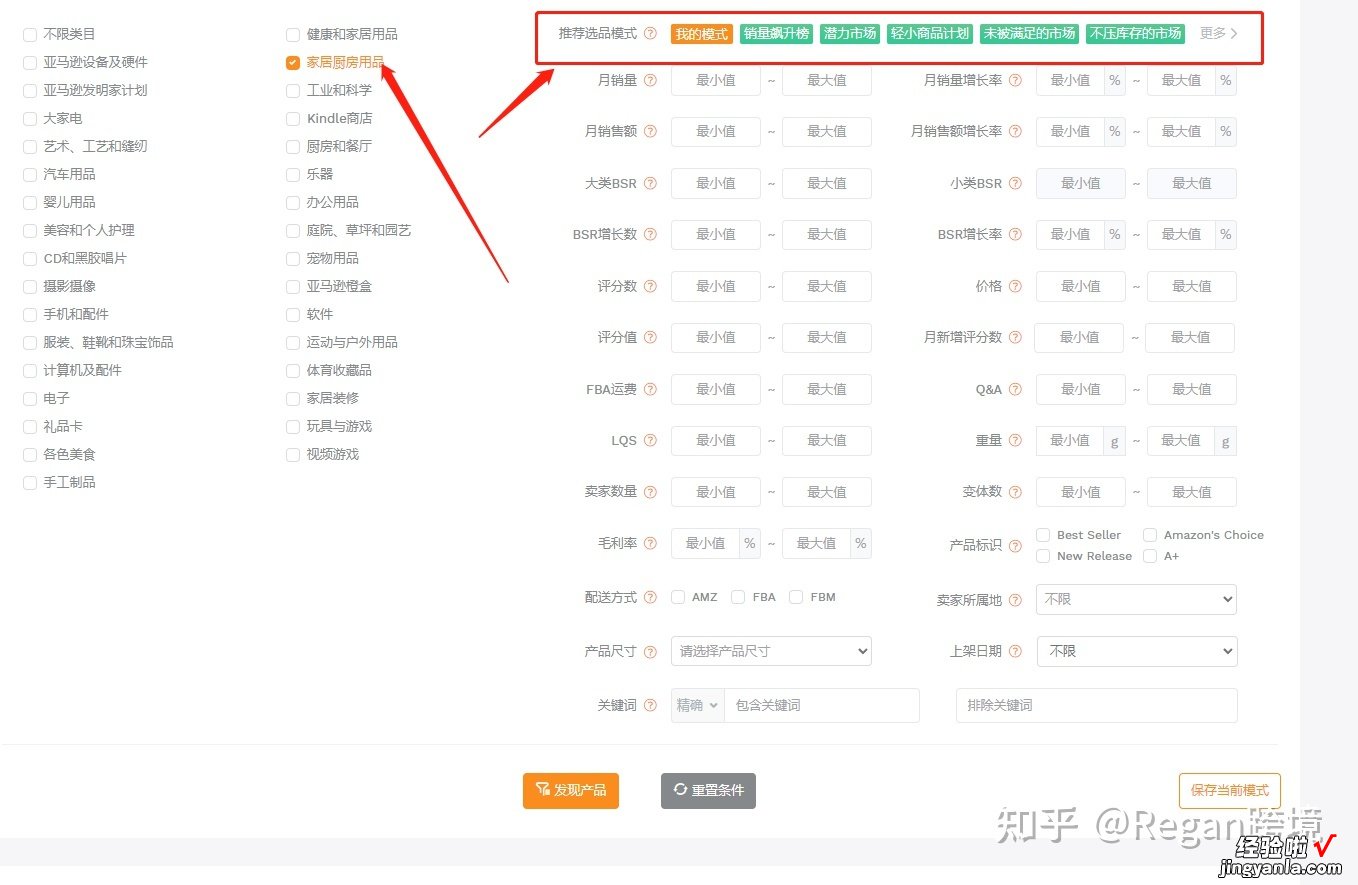
Task: Expand 更多 recommended modes
Action: tap(1219, 33)
